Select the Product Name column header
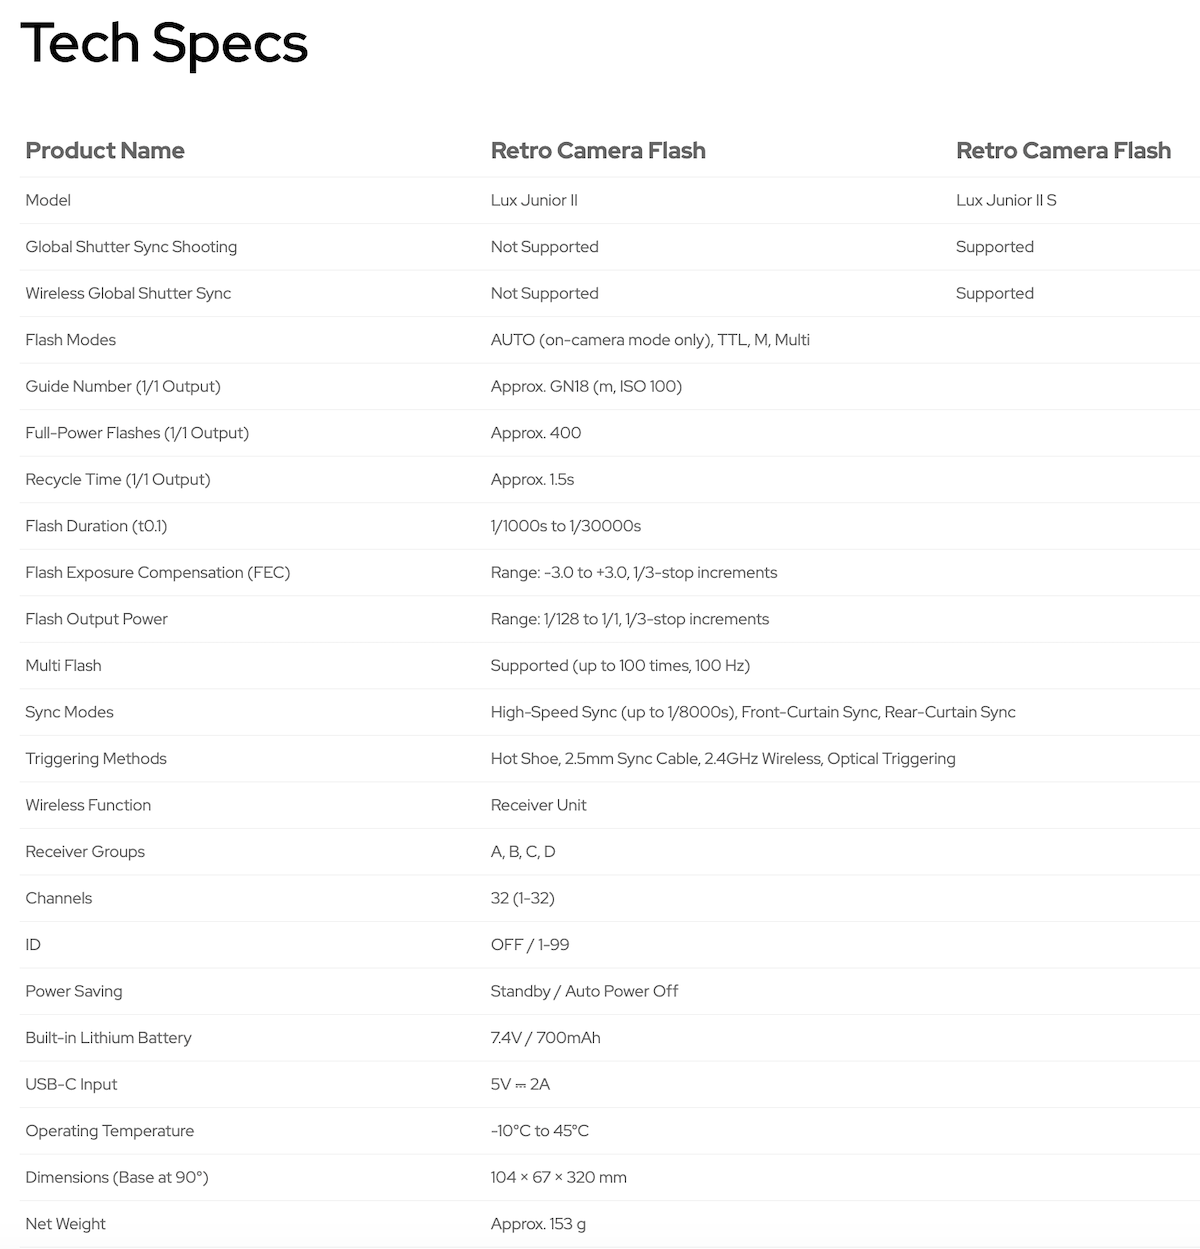The image size is (1200, 1249). 105,150
